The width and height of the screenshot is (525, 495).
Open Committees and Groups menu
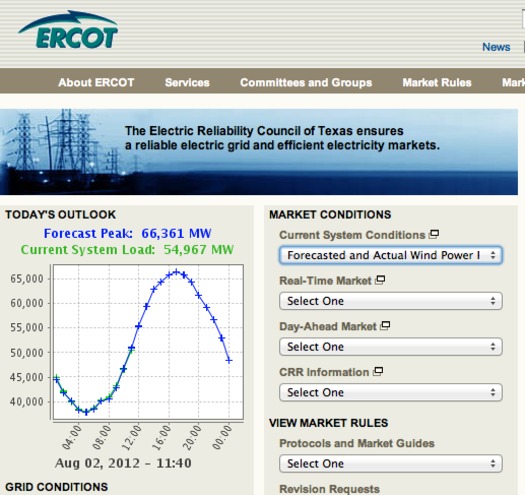pos(306,82)
